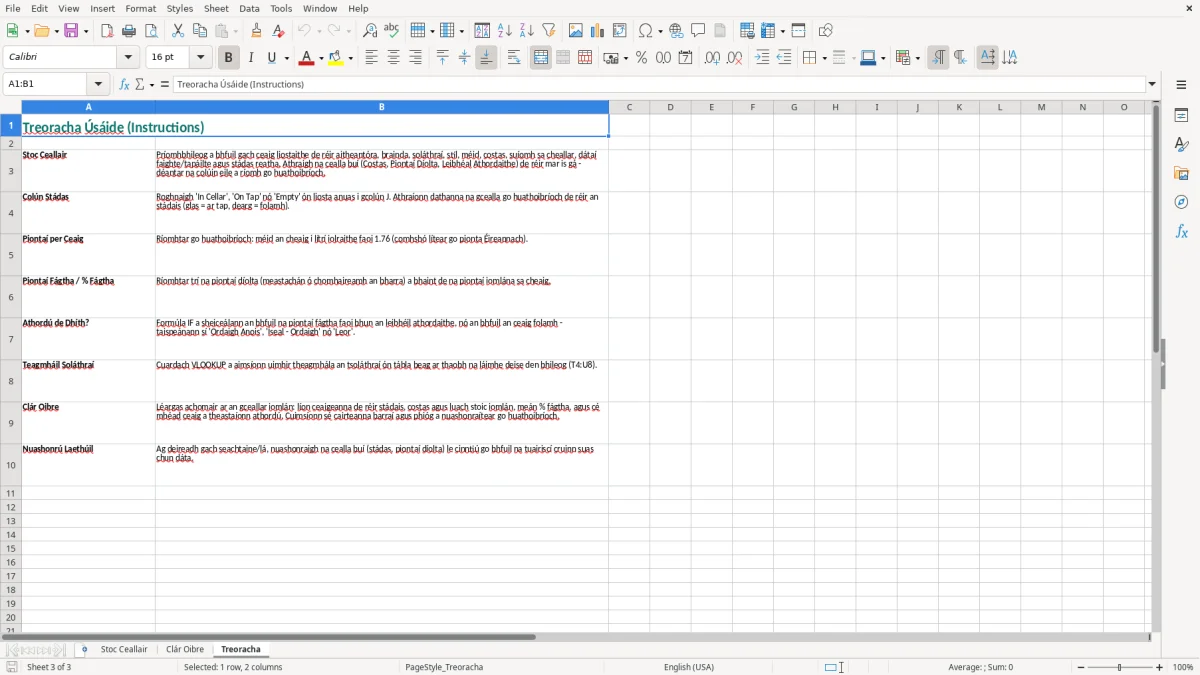Screen dimensions: 1200x675
Task: Export directly as PDF
Action: (107, 31)
